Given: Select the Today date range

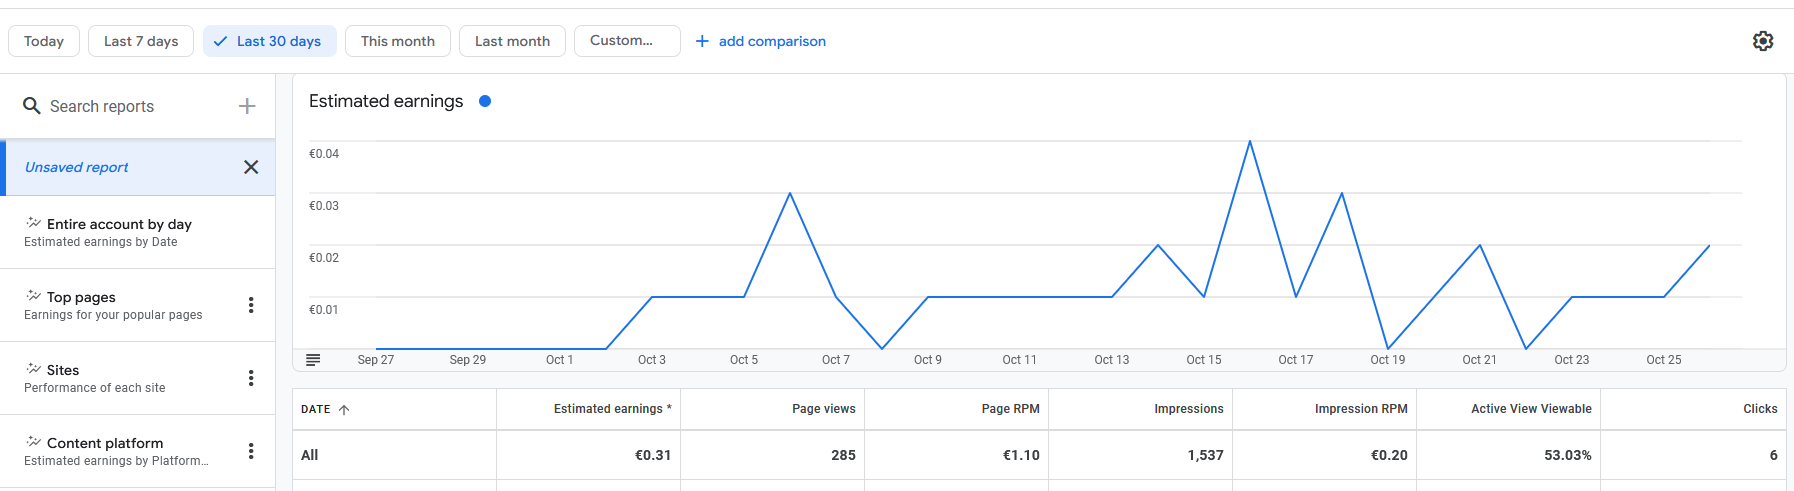Looking at the screenshot, I should (44, 41).
